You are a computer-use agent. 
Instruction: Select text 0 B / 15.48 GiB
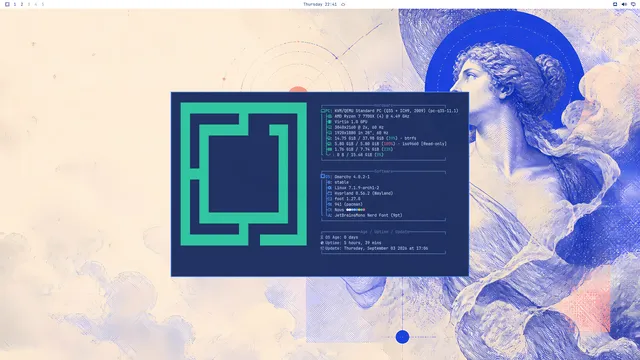click(355, 155)
